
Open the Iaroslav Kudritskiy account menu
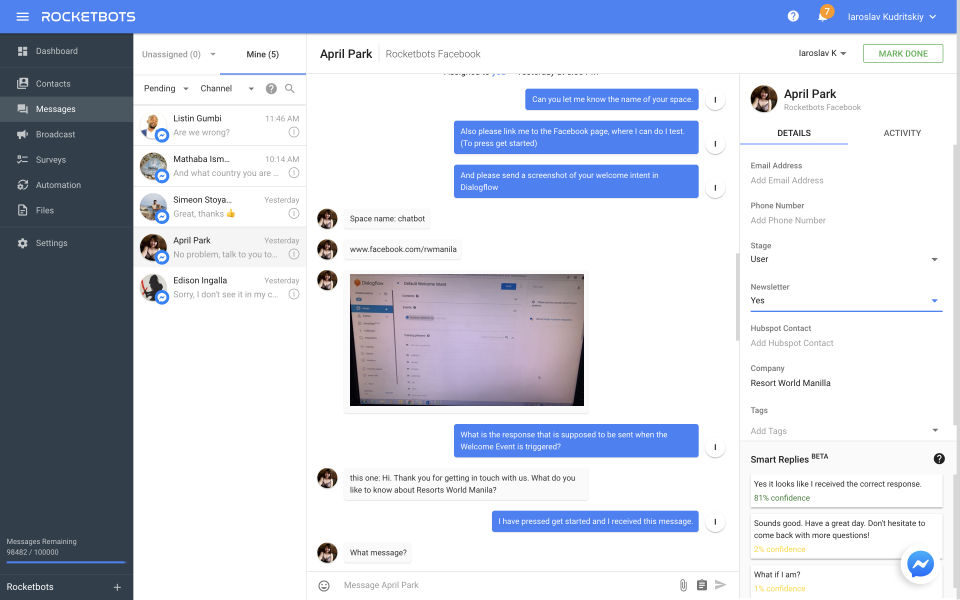(891, 17)
